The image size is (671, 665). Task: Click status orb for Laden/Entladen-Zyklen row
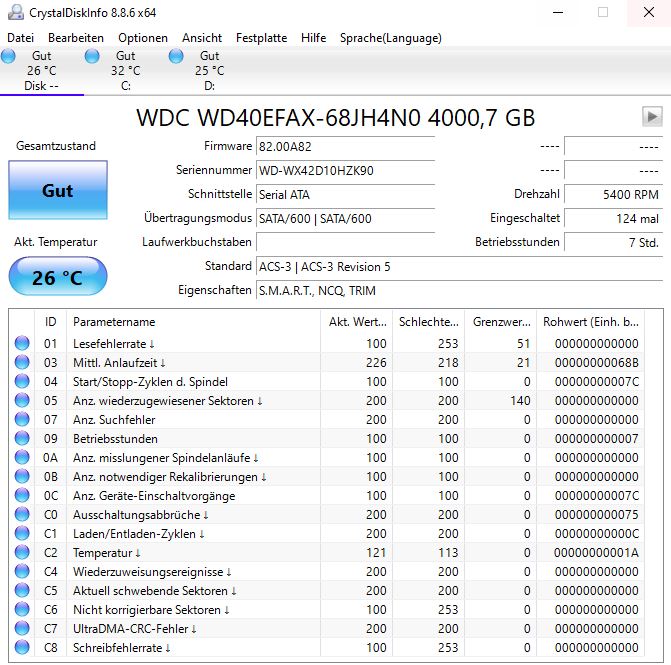click(x=22, y=533)
